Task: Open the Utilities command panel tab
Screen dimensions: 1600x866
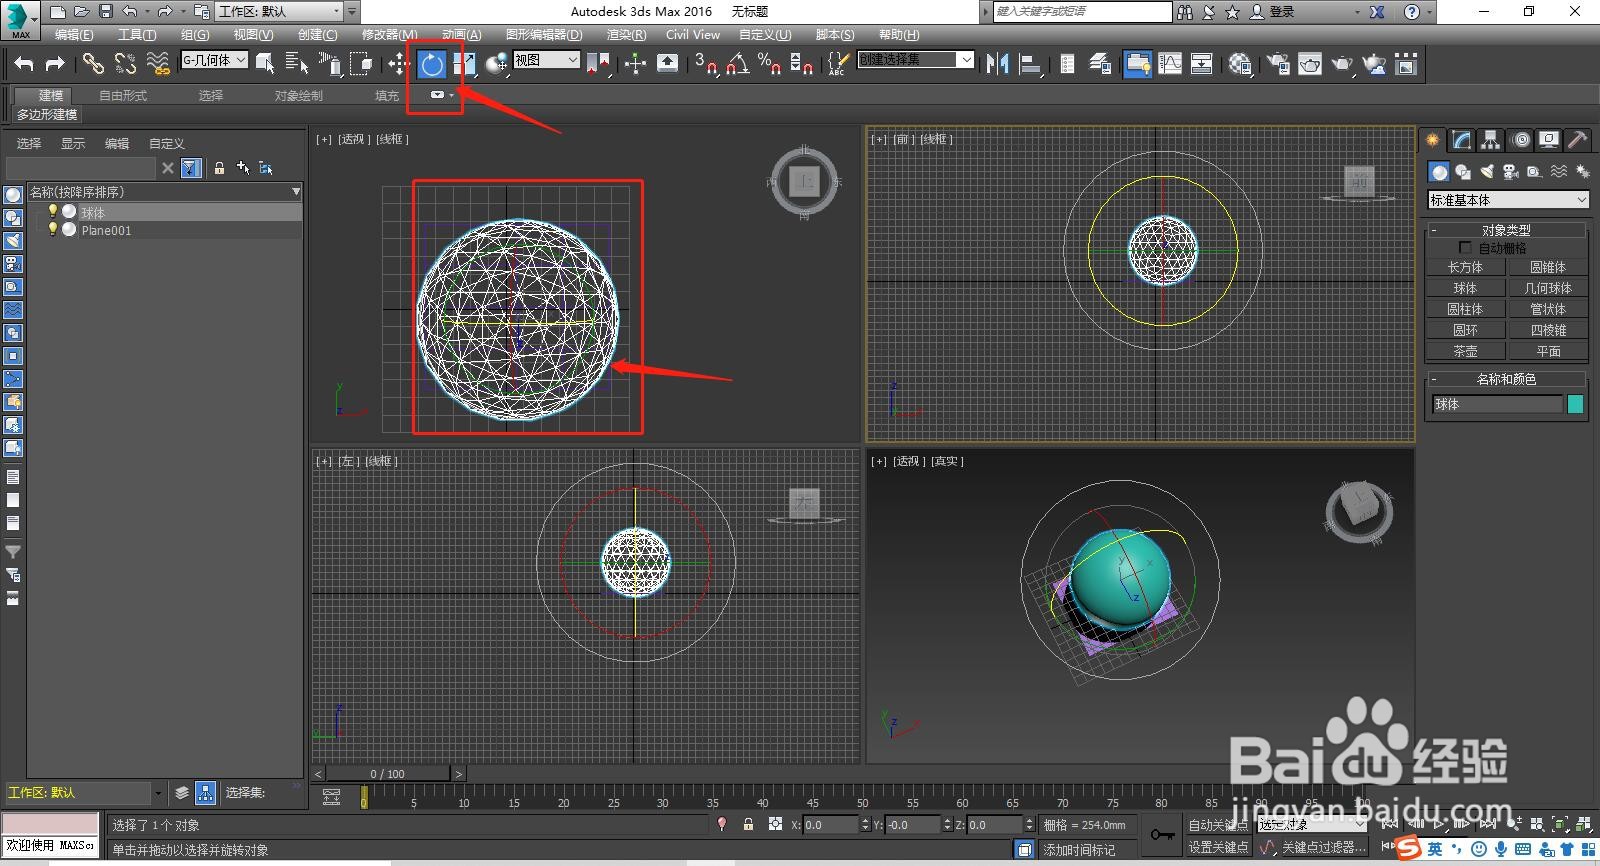Action: pos(1578,140)
